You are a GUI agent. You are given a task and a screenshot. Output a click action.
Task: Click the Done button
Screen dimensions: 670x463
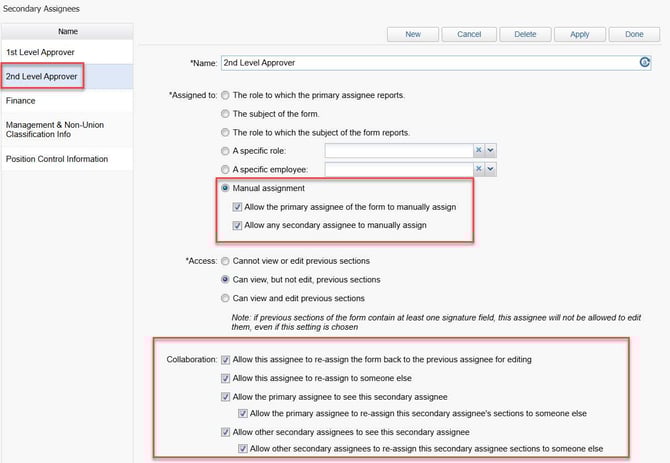(634, 34)
